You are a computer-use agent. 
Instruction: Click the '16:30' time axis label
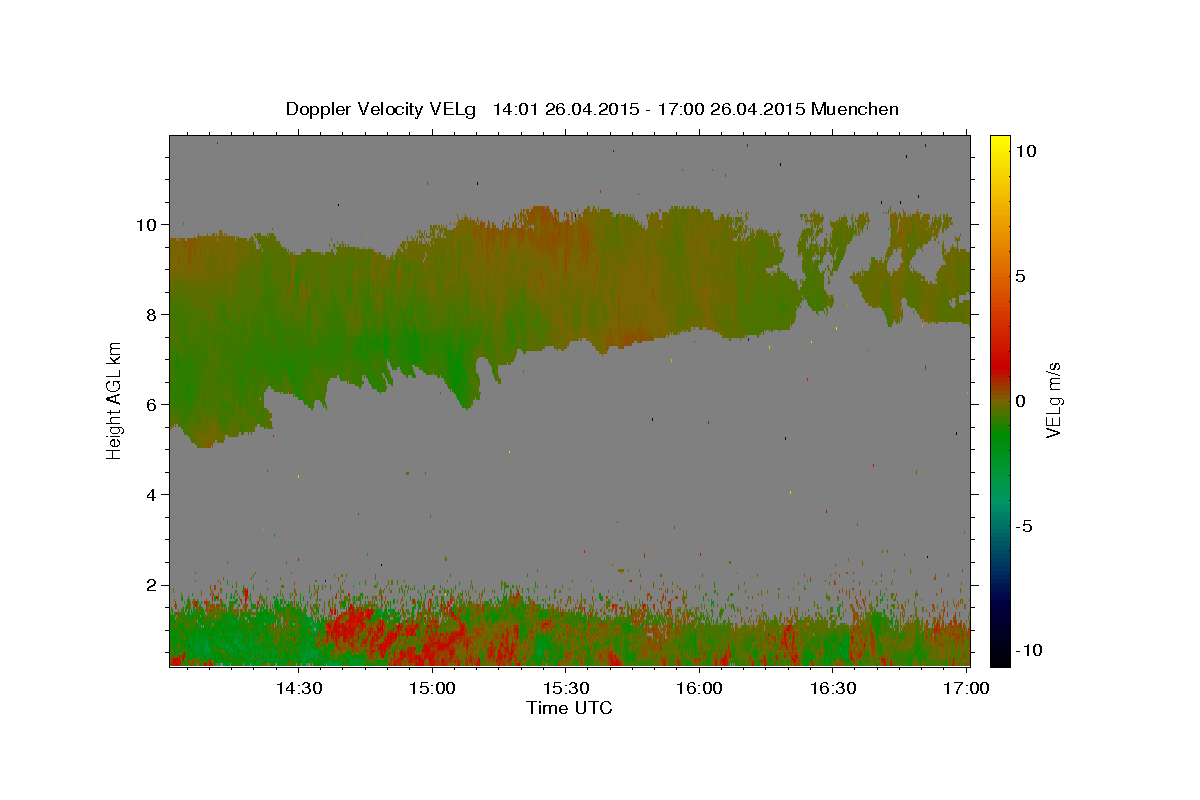832,689
